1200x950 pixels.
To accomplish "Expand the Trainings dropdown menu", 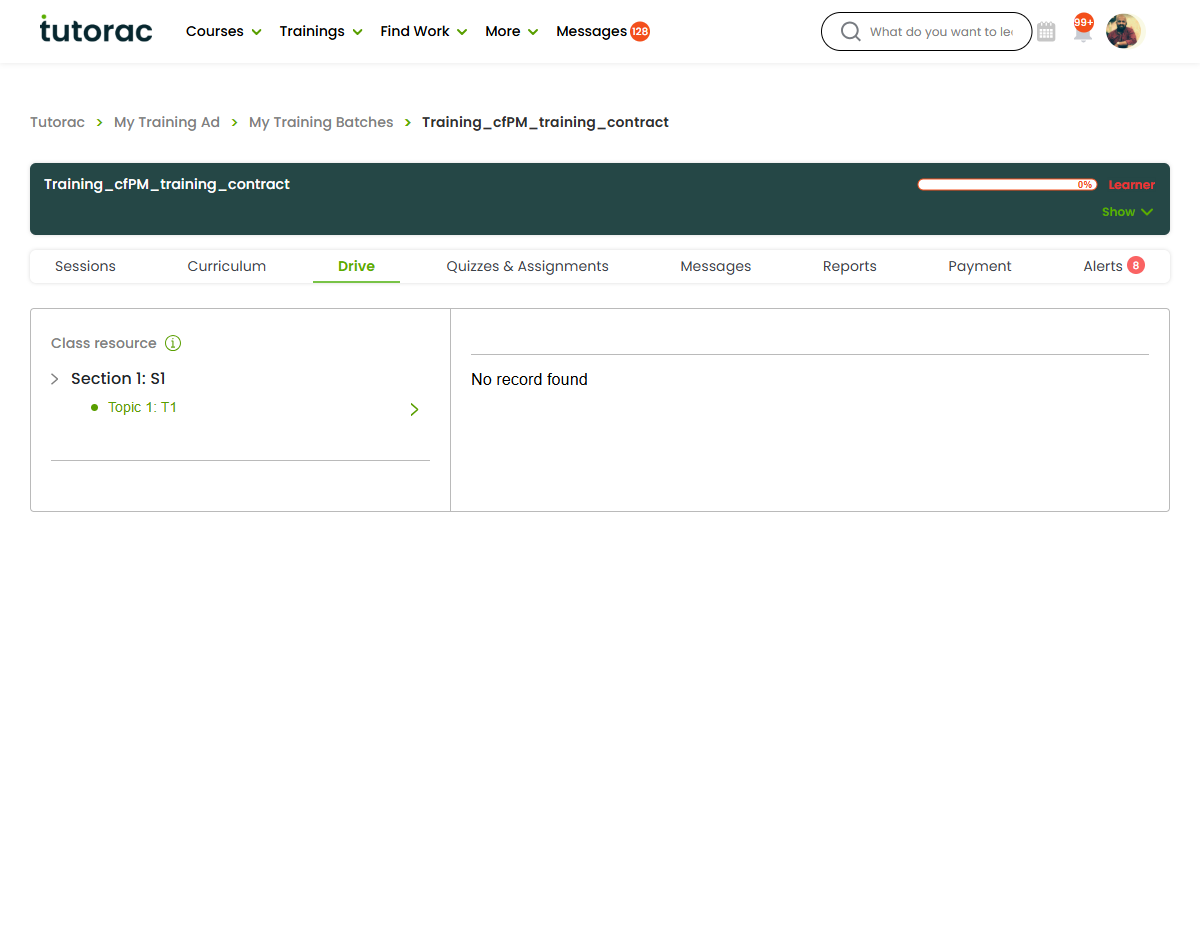I will tap(320, 31).
